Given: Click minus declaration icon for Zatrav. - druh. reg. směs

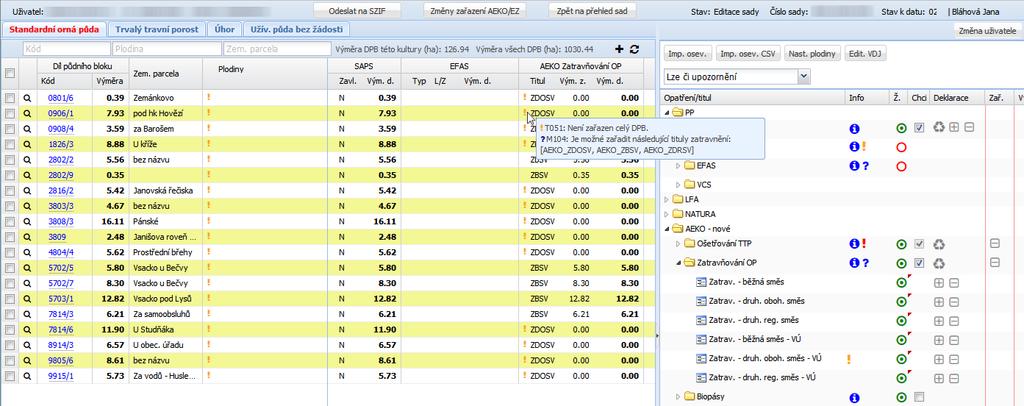Looking at the screenshot, I should tap(954, 320).
